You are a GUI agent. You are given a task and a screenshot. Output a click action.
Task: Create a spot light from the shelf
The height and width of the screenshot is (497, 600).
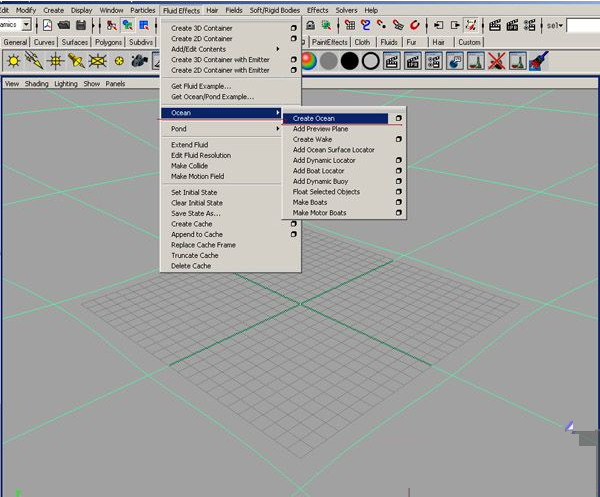pos(76,61)
